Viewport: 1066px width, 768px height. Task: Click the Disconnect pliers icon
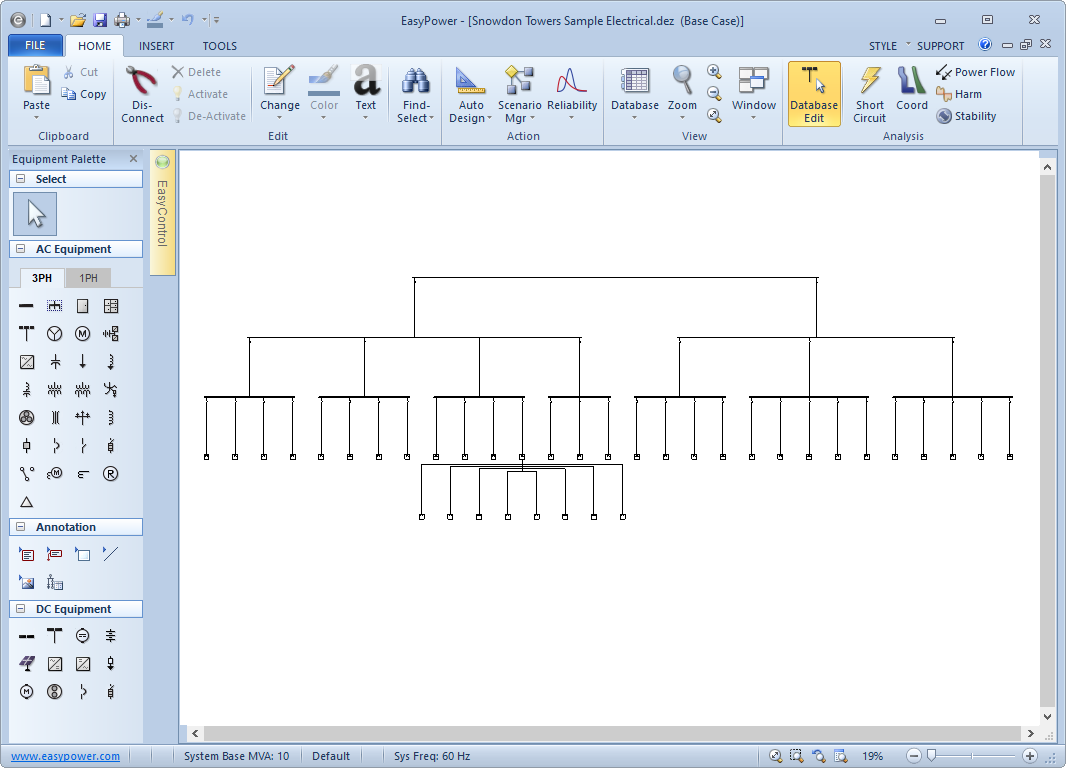tap(143, 93)
